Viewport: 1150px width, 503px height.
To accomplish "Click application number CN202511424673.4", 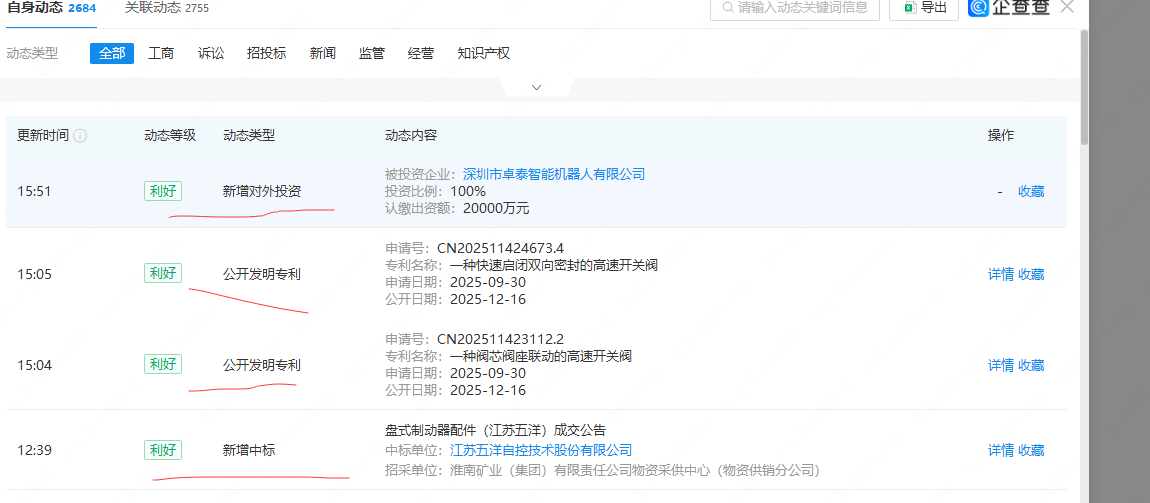I will tap(500, 247).
